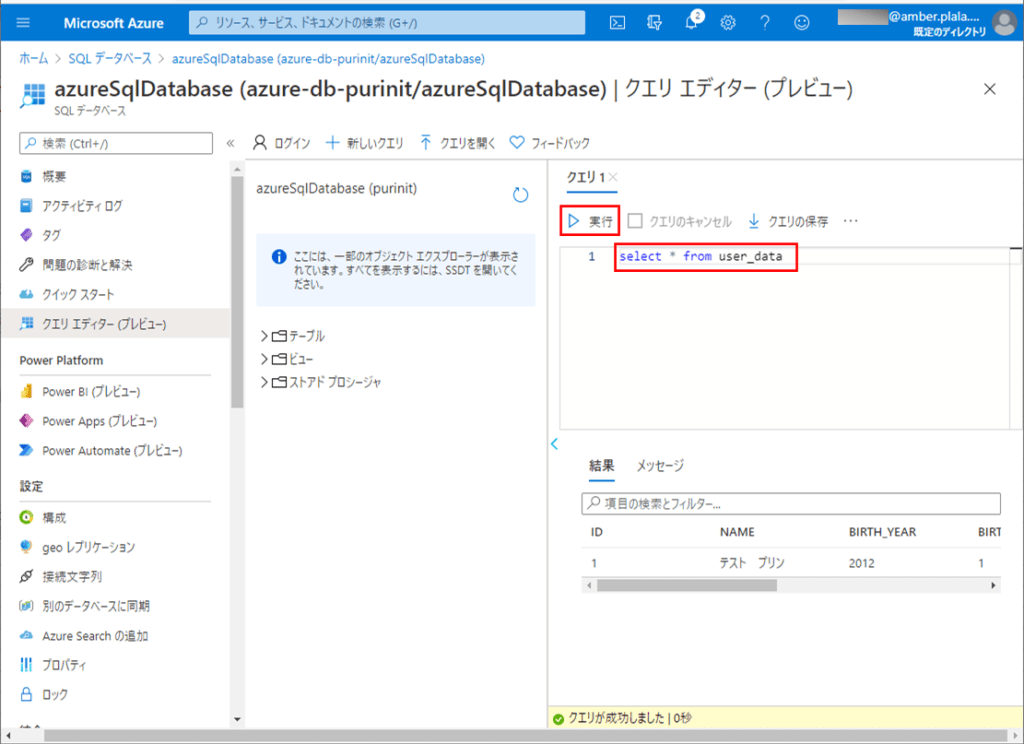The width and height of the screenshot is (1024, 744).
Task: Close the query editor blade
Action: point(990,89)
